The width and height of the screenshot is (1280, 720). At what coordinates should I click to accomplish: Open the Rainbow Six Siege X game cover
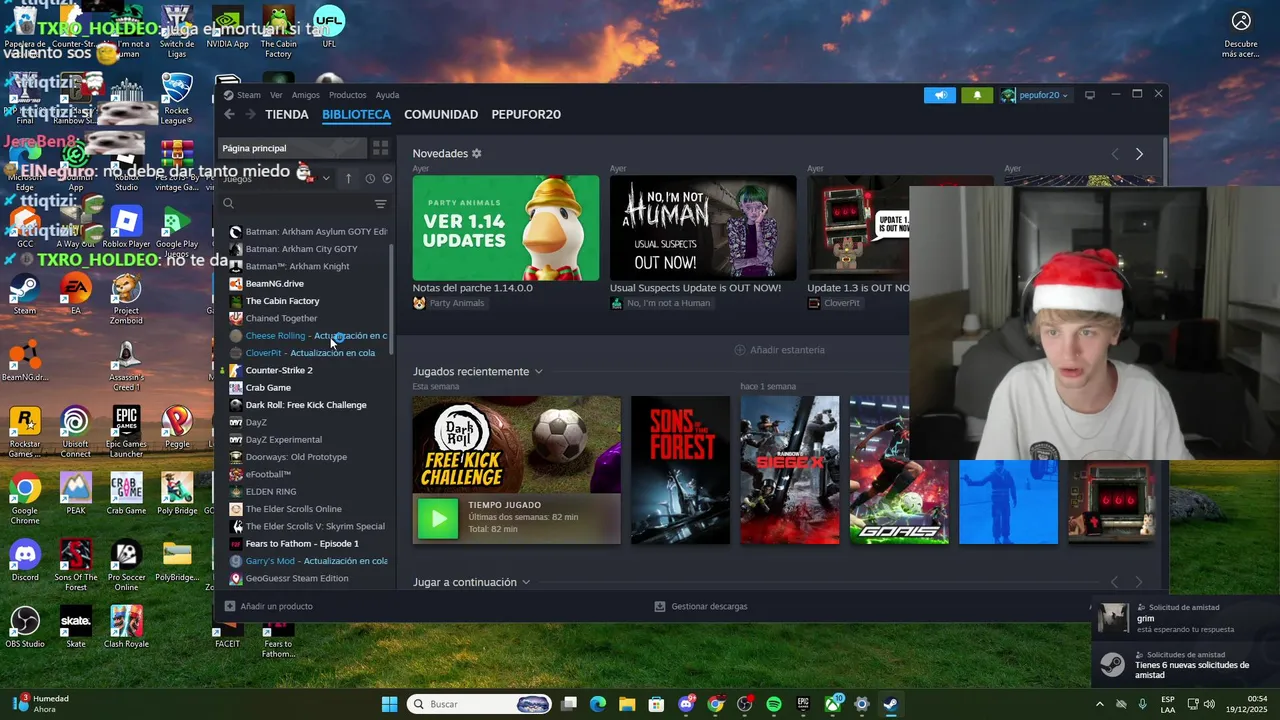pyautogui.click(x=790, y=470)
